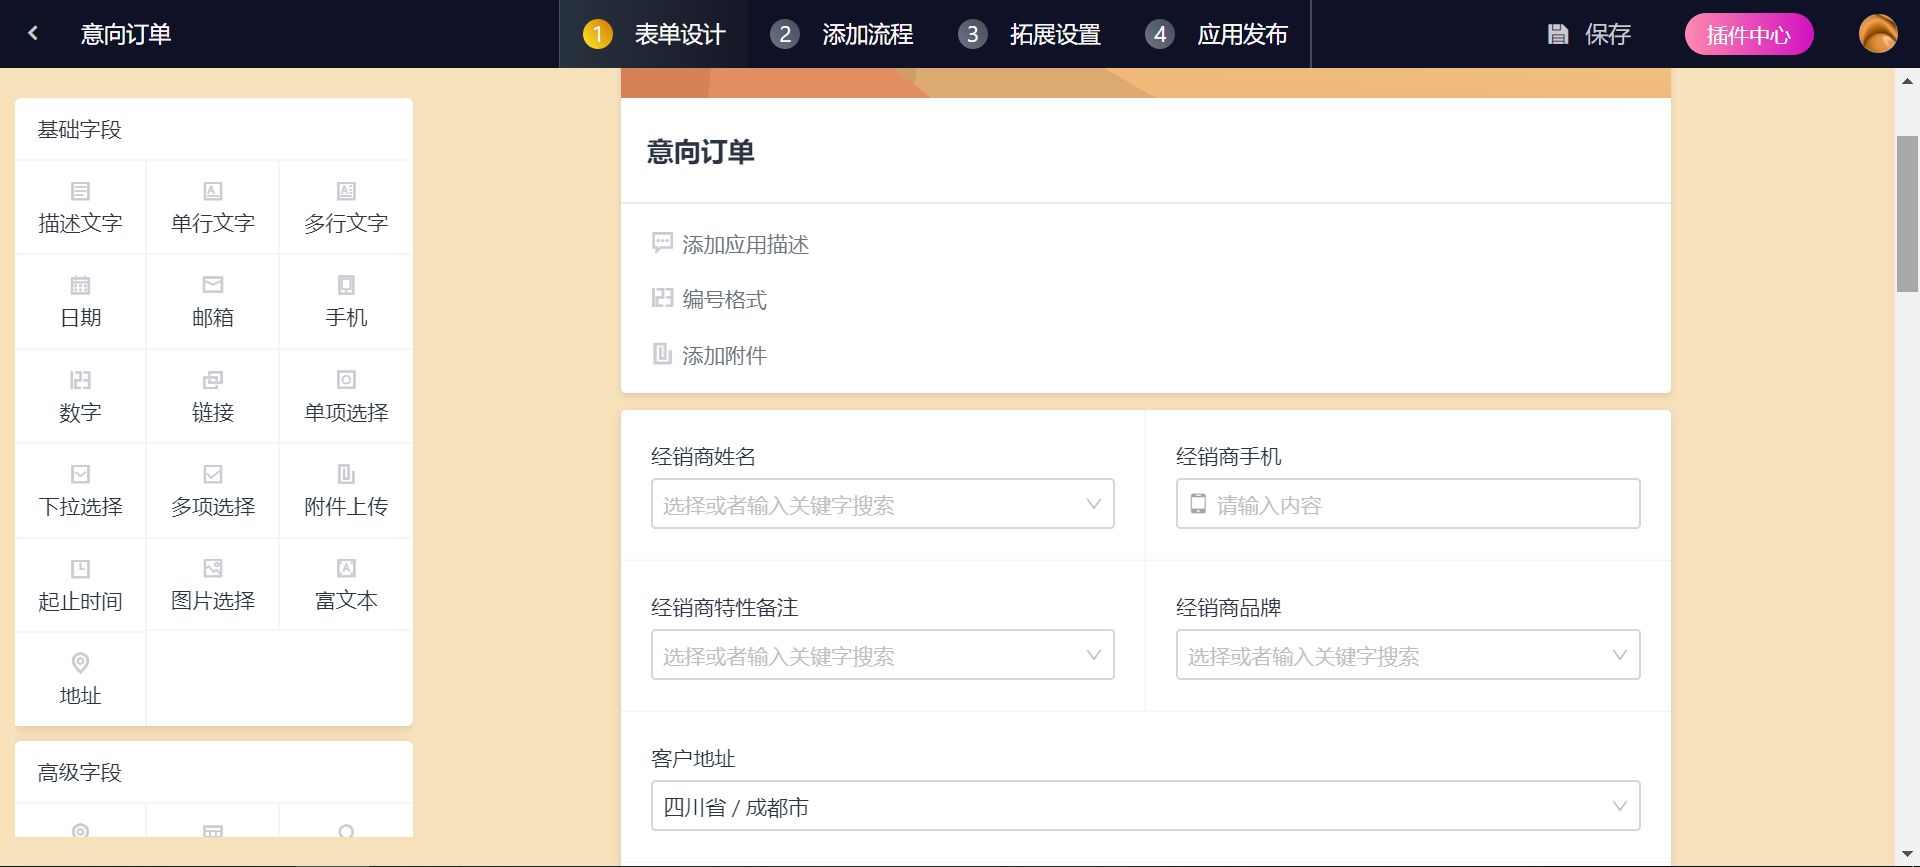This screenshot has height=867, width=1920.
Task: Click the 基础字段 section header
Action: pyautogui.click(x=79, y=130)
